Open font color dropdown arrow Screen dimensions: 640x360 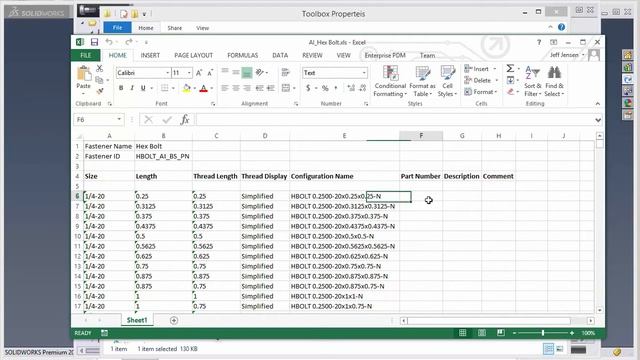point(211,88)
